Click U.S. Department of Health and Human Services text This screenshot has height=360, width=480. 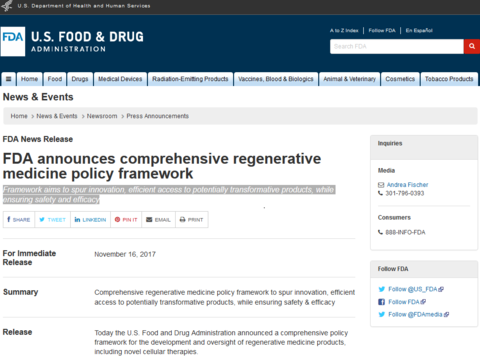click(x=84, y=6)
